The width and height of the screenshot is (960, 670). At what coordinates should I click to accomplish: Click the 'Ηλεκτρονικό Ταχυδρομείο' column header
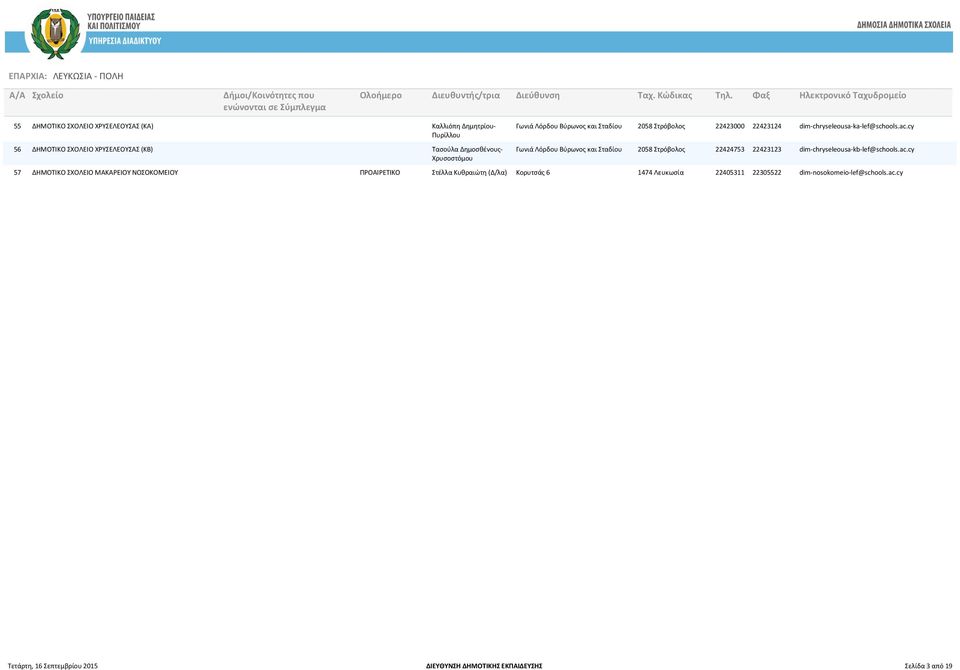852,96
